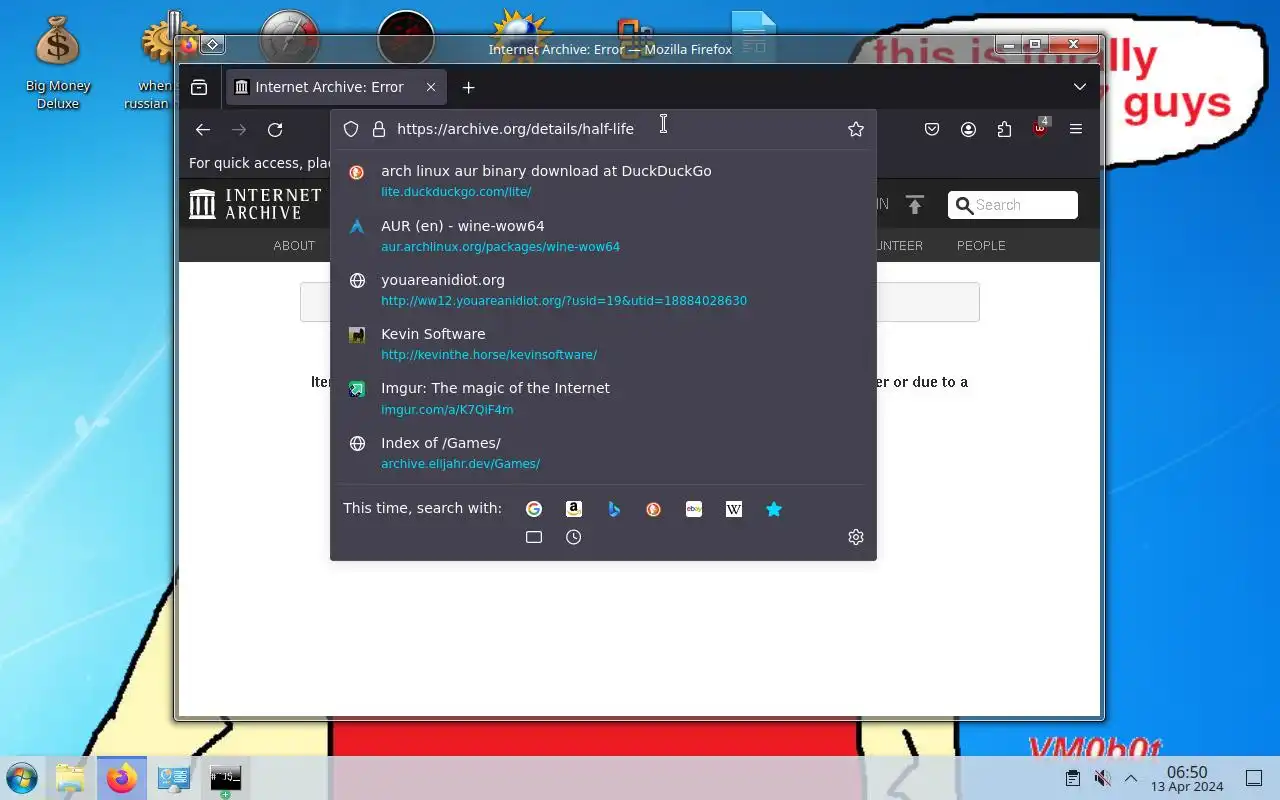This screenshot has height=800, width=1280.
Task: Select Imgur: The magic of the Internet
Action: point(603,398)
